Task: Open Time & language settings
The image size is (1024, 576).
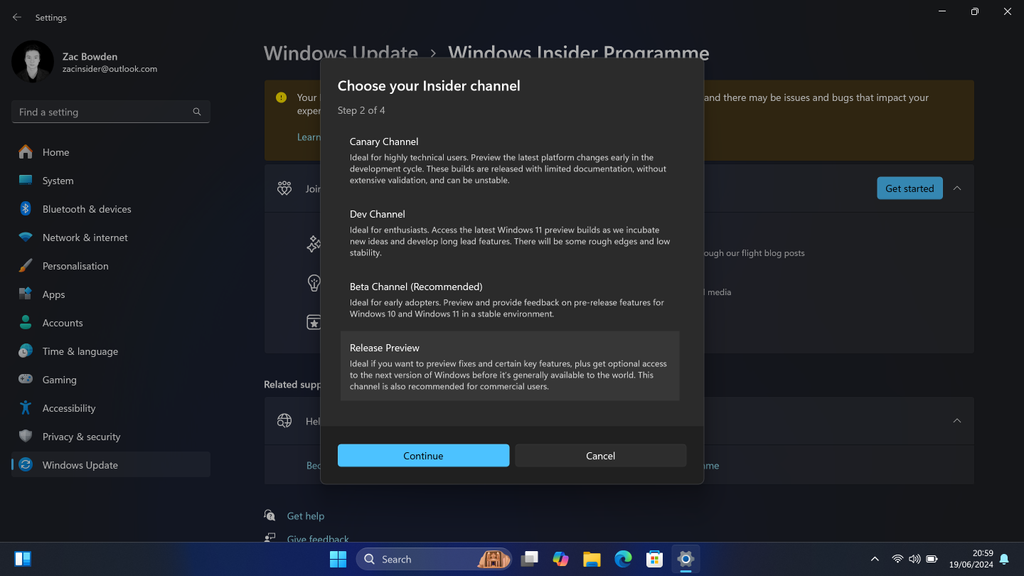Action: tap(110, 351)
